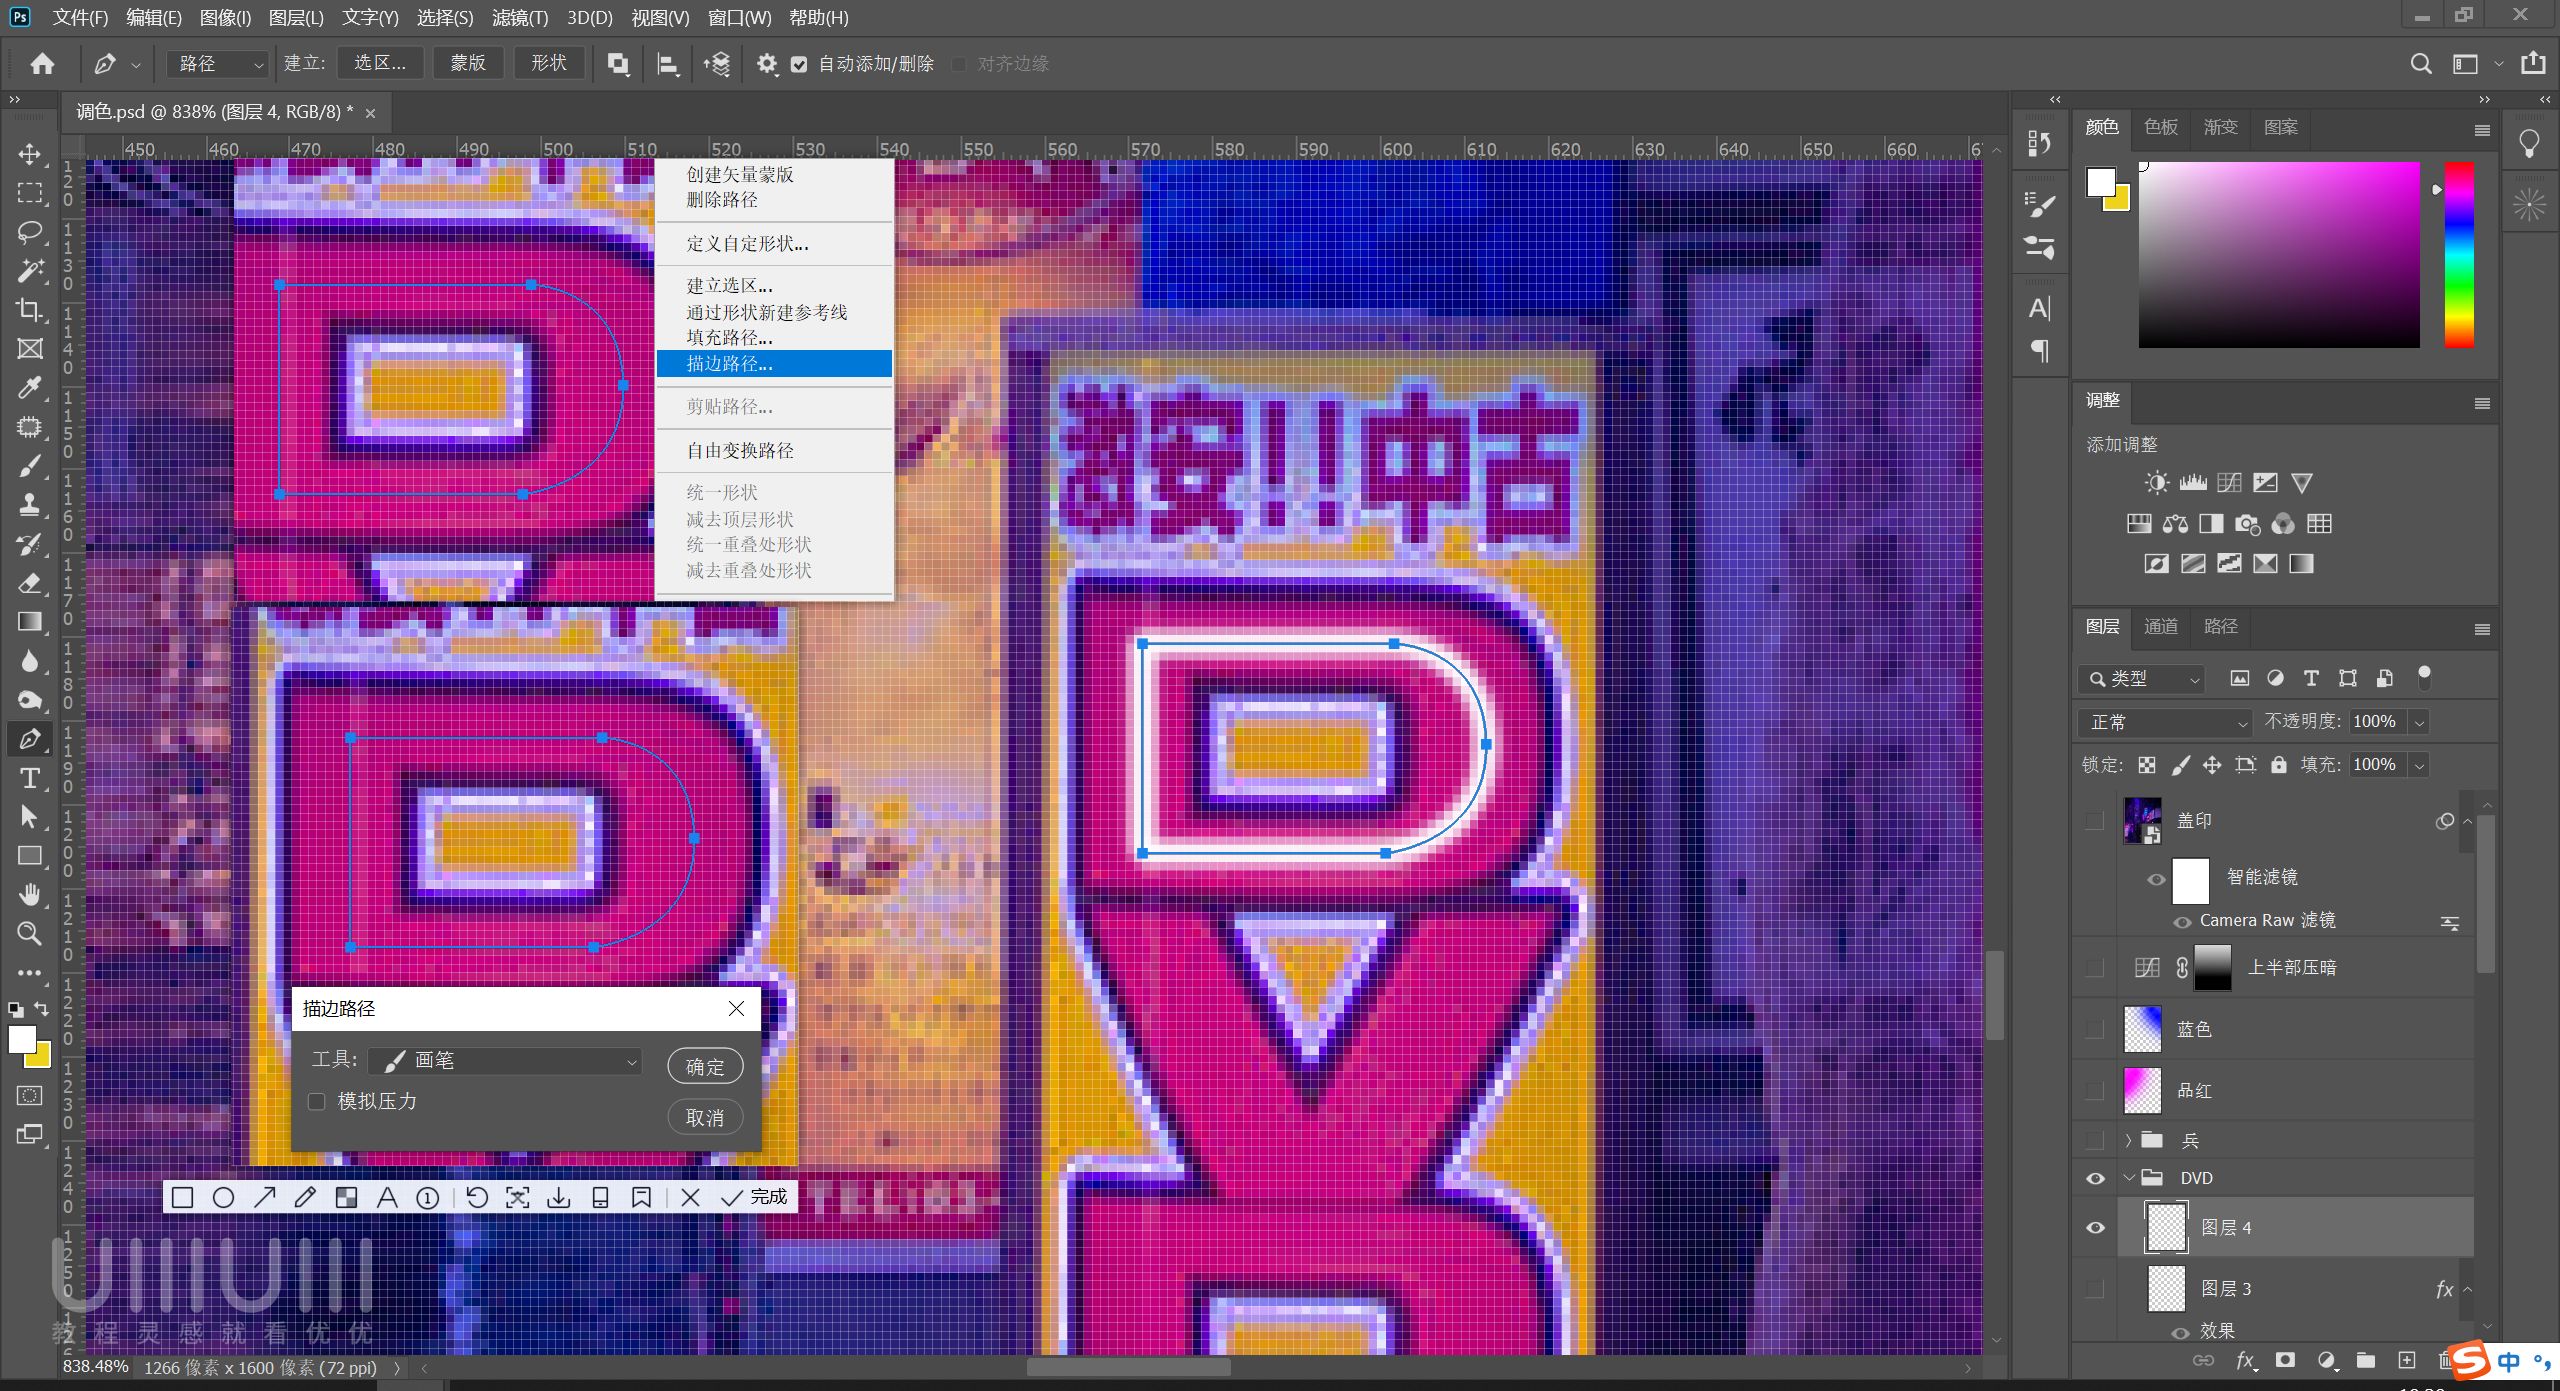The height and width of the screenshot is (1391, 2560).
Task: Show the 品红 layer
Action: click(x=2096, y=1091)
